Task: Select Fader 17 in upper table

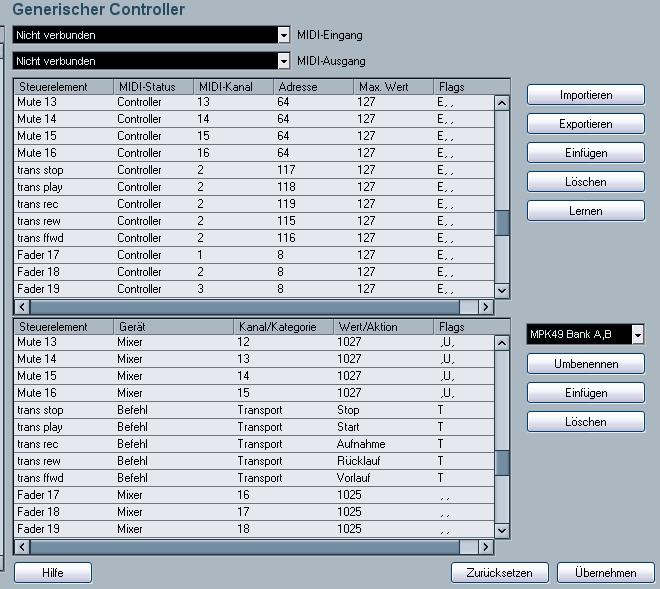Action: point(38,255)
